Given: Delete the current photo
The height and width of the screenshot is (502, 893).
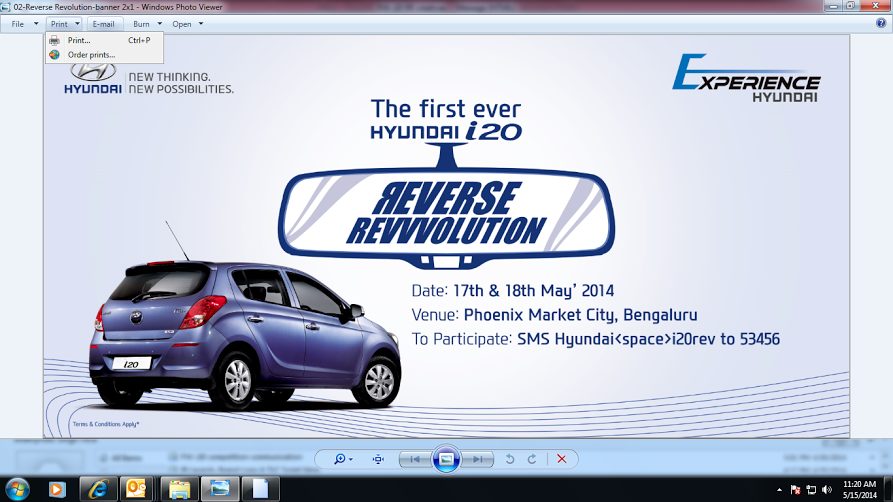Looking at the screenshot, I should [x=562, y=459].
